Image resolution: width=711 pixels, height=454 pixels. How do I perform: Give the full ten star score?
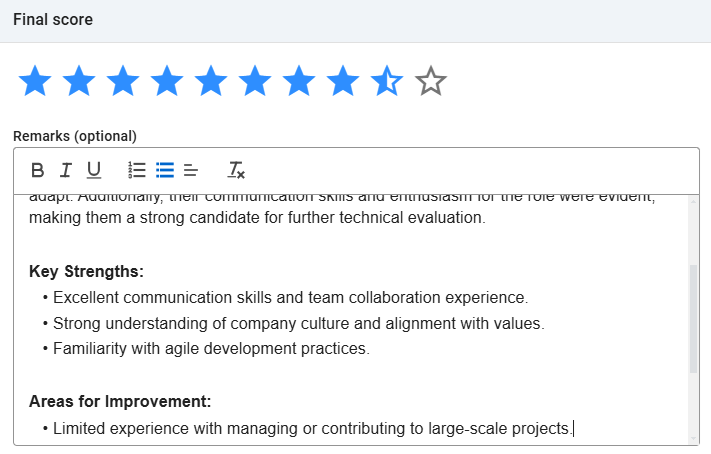pyautogui.click(x=430, y=81)
